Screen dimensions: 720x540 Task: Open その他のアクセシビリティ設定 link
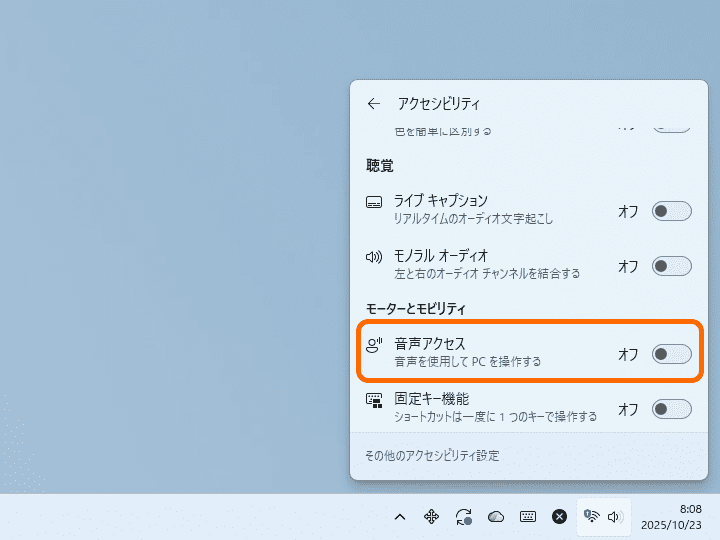tap(431, 456)
